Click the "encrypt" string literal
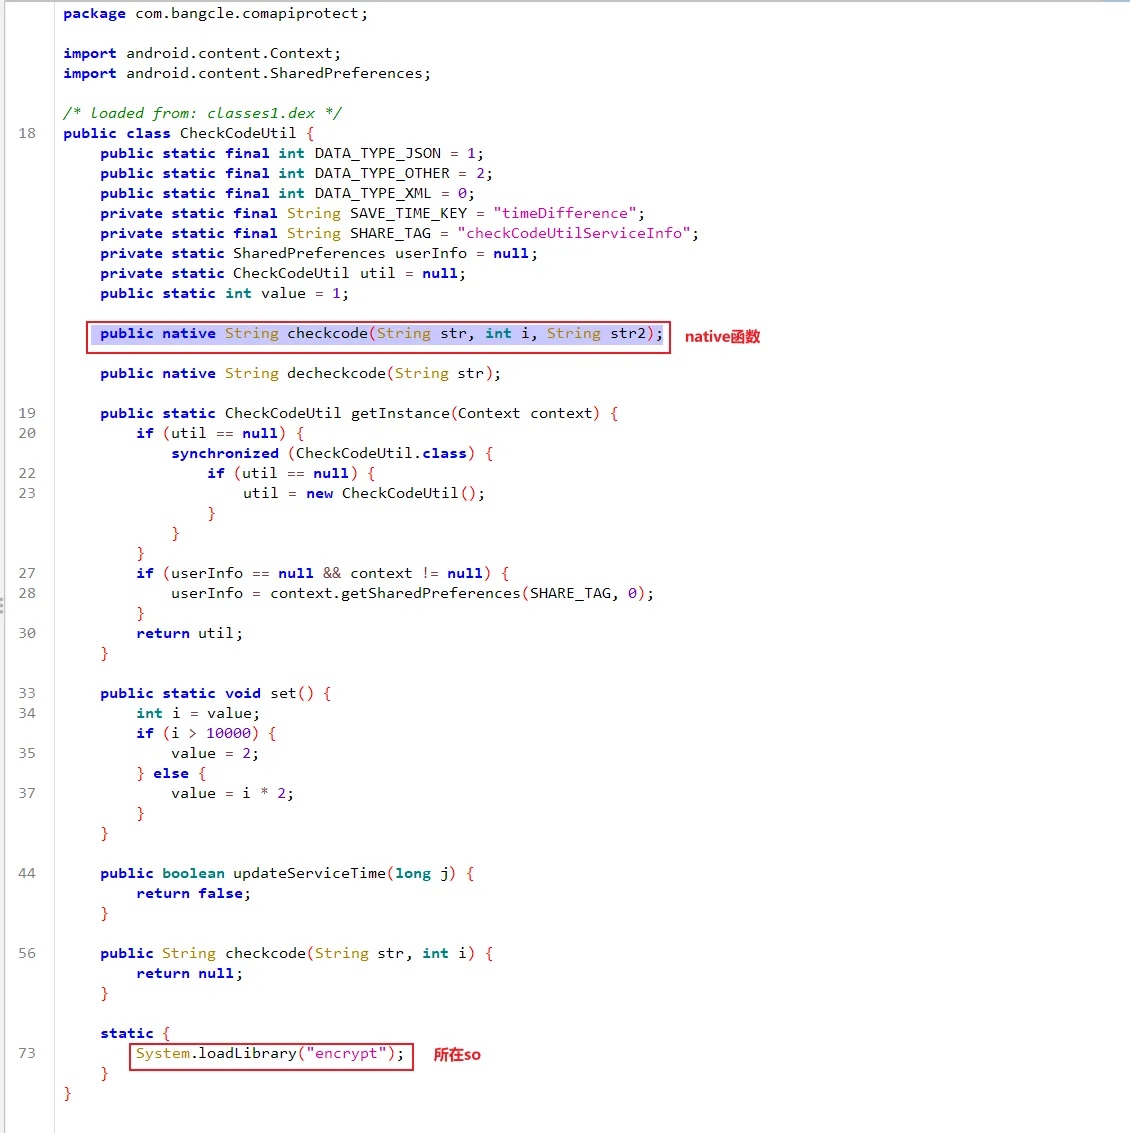The height and width of the screenshot is (1133, 1130). click(x=346, y=1054)
